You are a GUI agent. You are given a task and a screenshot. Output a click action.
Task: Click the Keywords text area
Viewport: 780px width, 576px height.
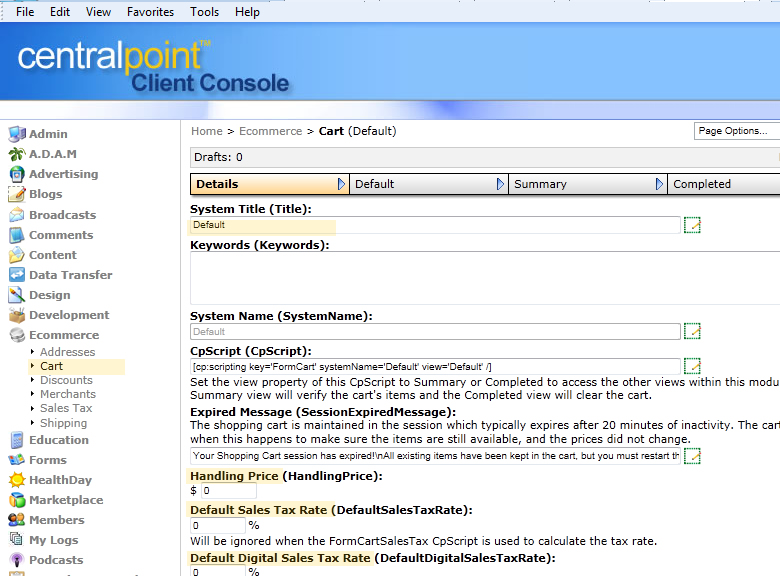coord(485,278)
